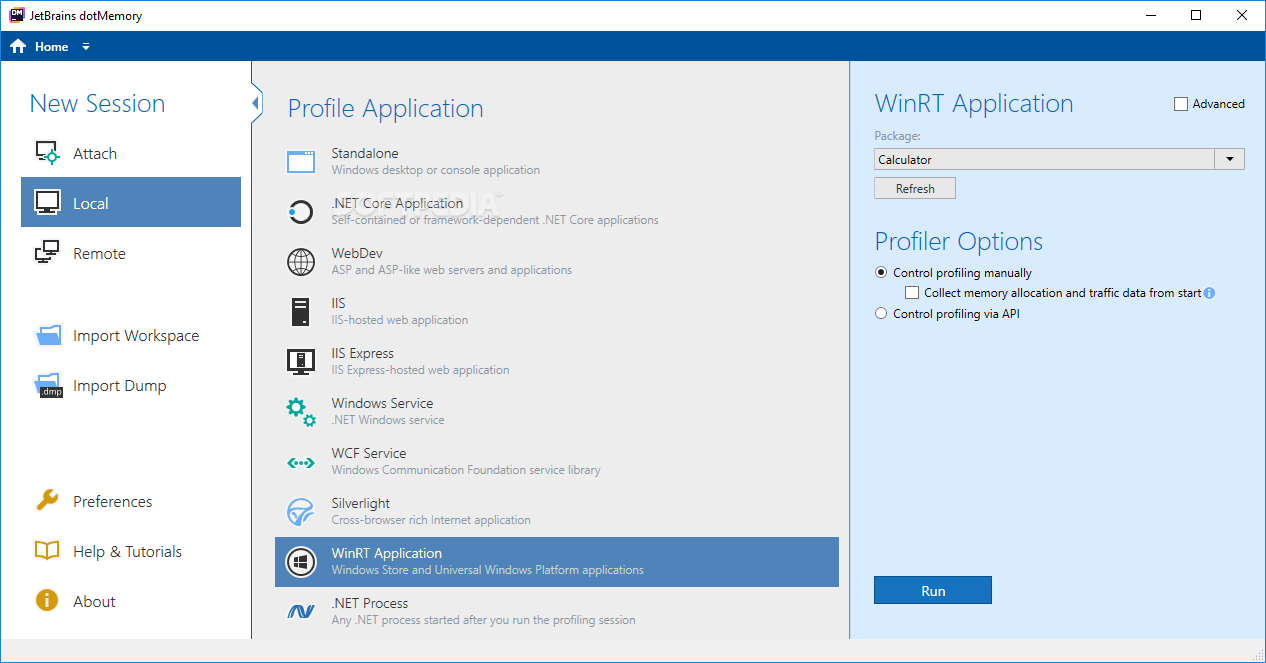
Task: Open Import Dump
Action: 131,386
